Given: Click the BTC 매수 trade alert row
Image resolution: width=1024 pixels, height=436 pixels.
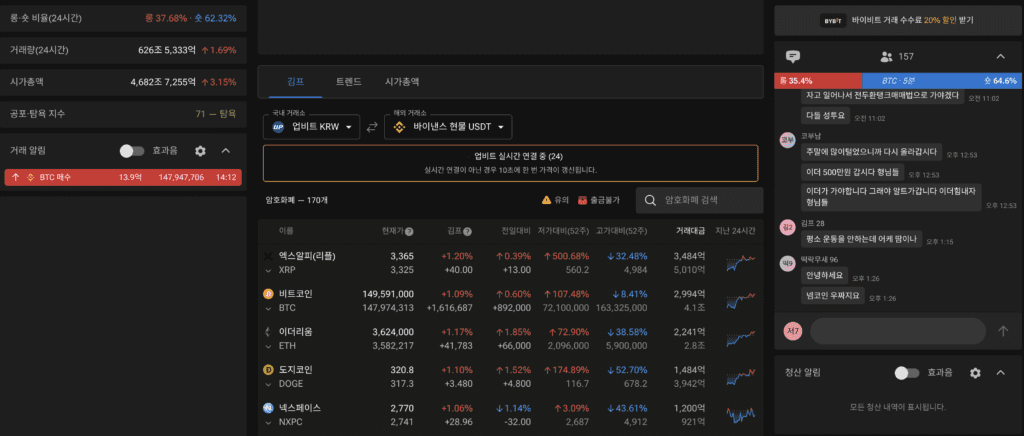Looking at the screenshot, I should (x=123, y=177).
